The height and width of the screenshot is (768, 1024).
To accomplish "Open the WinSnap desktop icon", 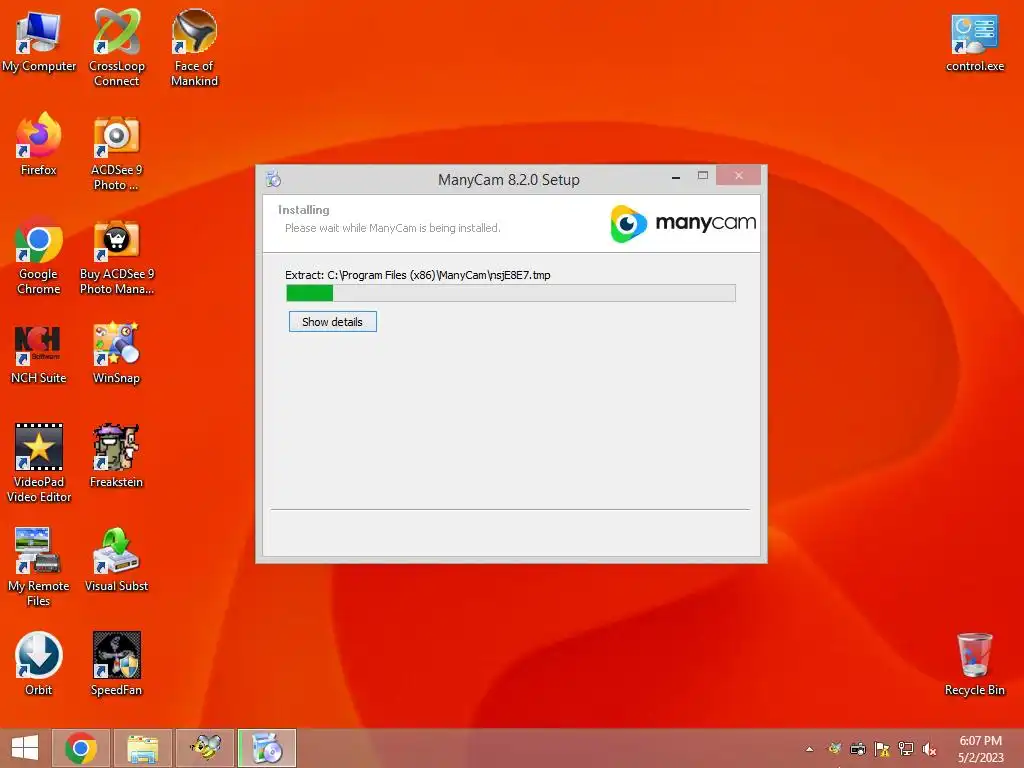I will click(x=116, y=353).
